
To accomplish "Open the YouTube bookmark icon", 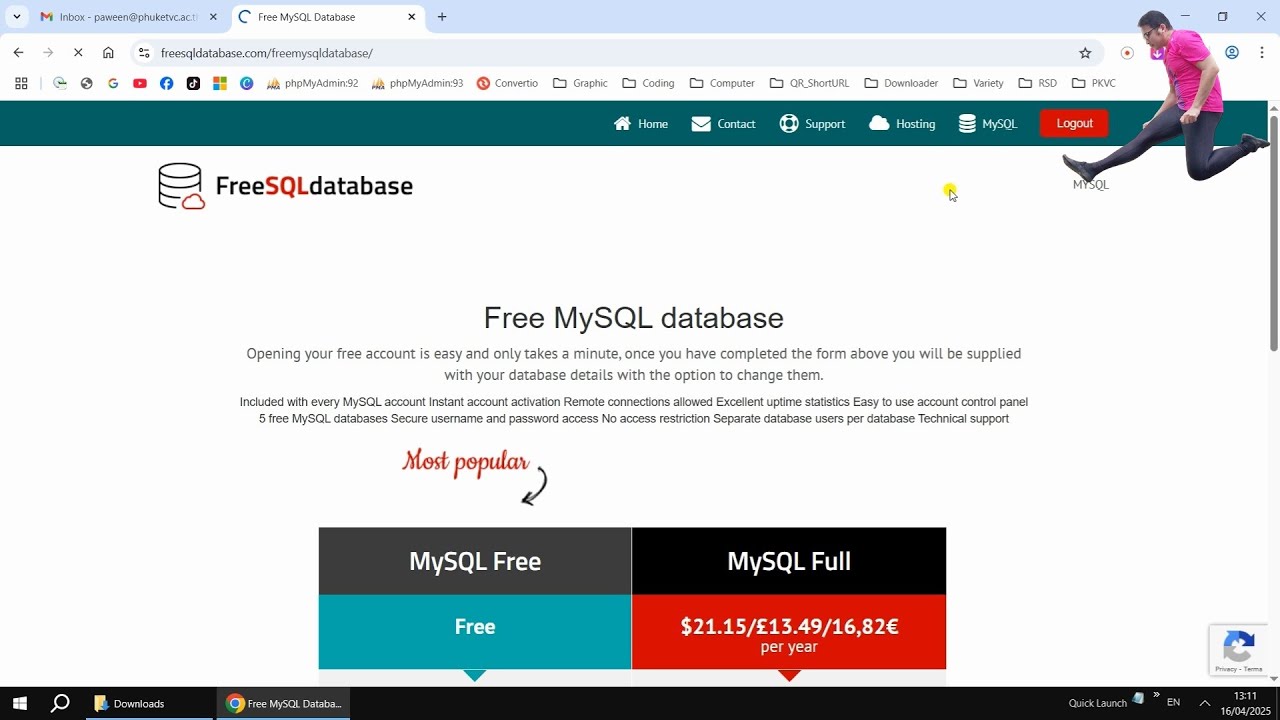I will point(140,83).
